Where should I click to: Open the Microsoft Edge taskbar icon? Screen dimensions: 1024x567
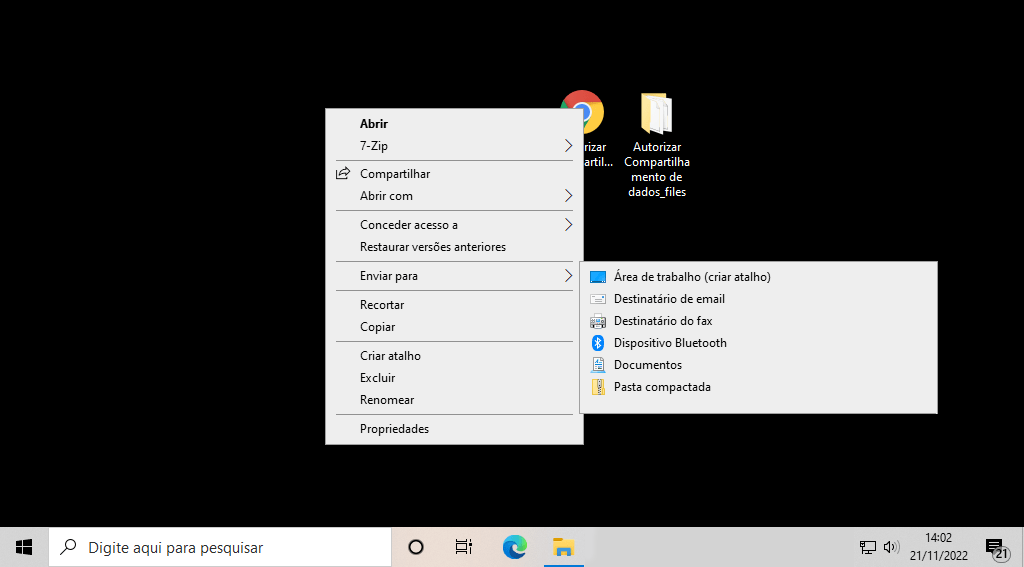click(x=514, y=547)
